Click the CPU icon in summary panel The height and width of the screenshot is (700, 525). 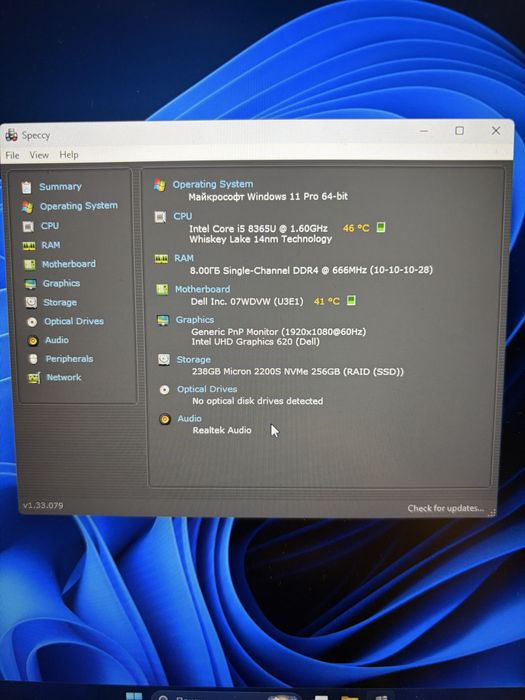click(160, 217)
